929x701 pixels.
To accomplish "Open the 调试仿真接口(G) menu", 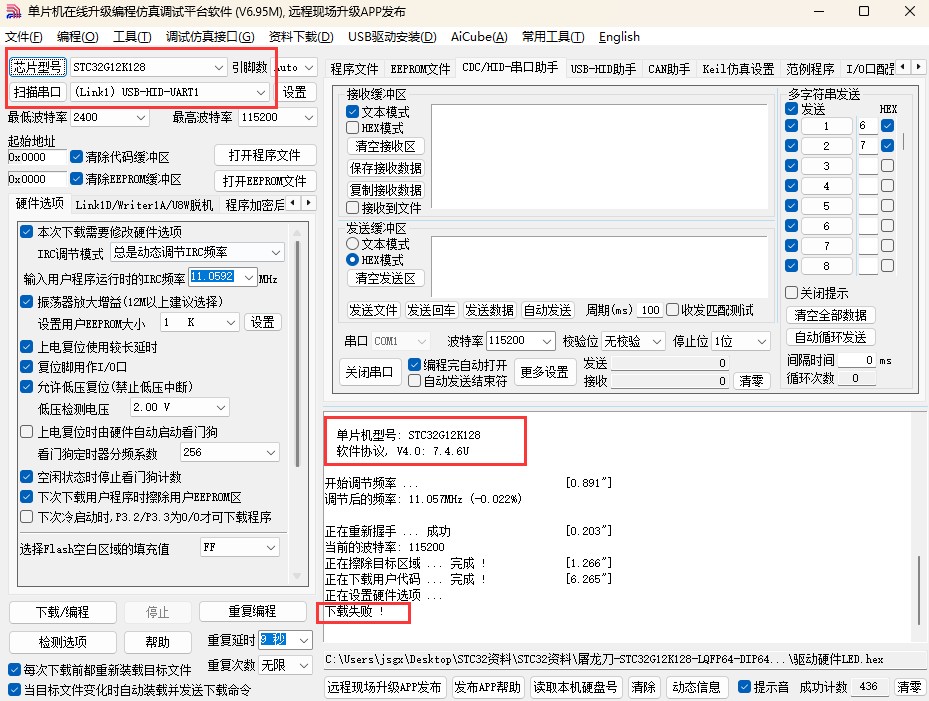I will 210,37.
